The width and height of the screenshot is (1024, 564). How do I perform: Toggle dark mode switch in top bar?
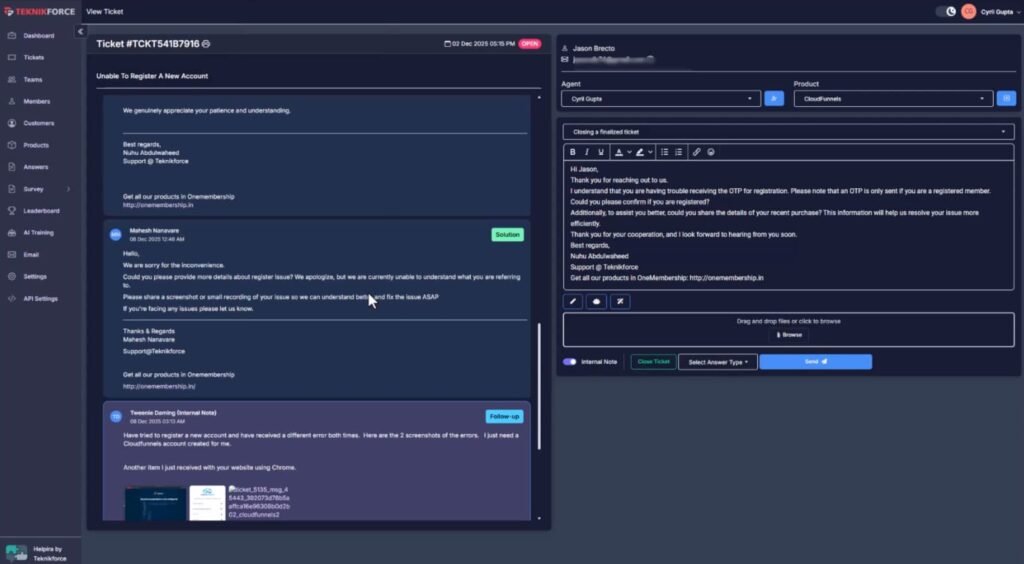(x=945, y=11)
